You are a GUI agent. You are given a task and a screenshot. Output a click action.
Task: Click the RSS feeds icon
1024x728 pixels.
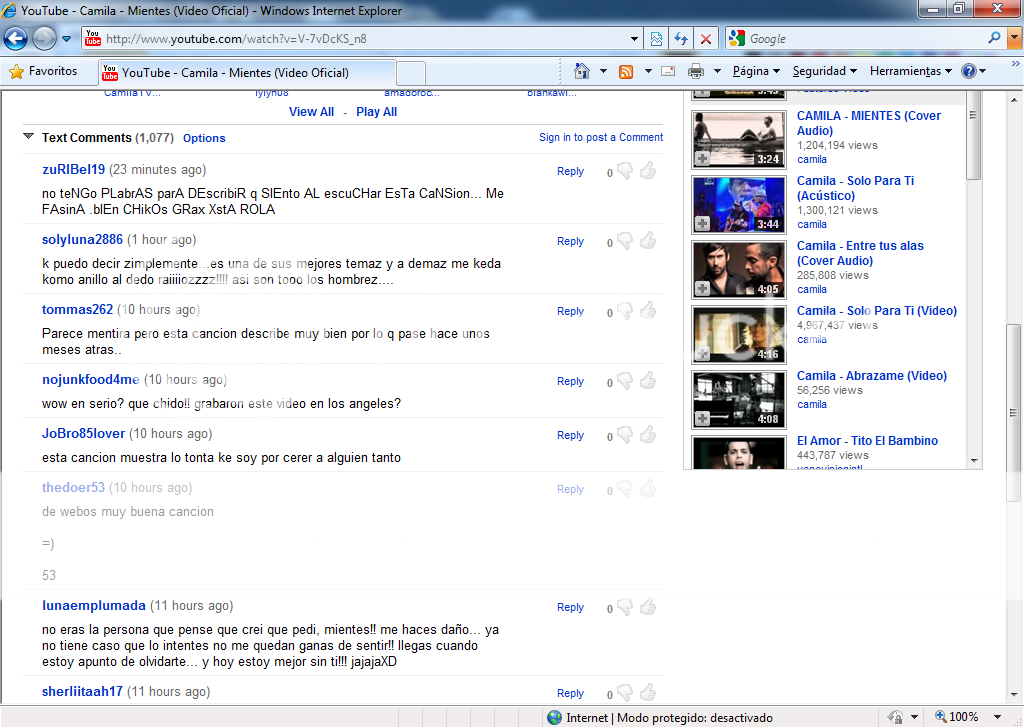626,71
